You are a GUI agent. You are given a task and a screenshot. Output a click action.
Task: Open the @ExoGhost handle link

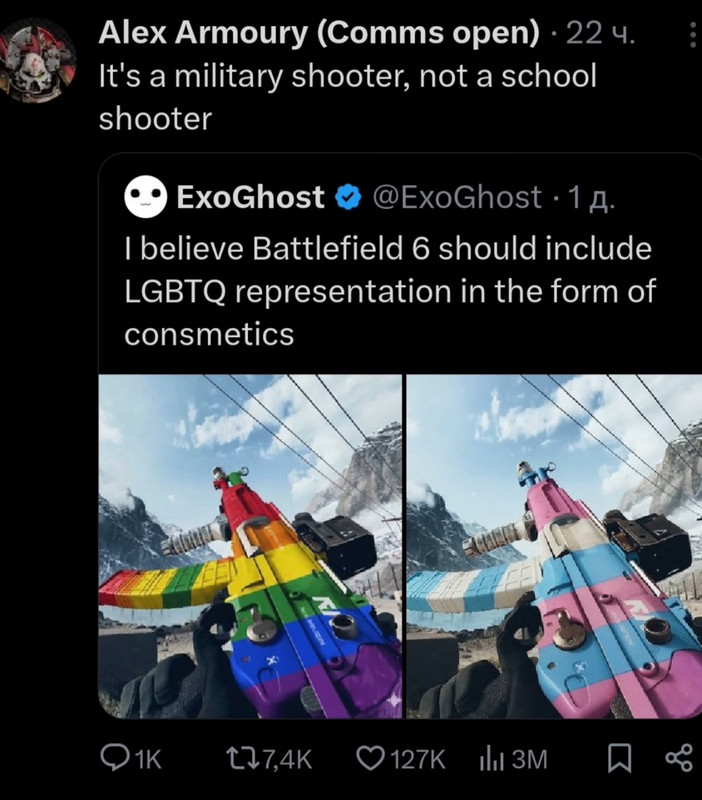click(457, 197)
